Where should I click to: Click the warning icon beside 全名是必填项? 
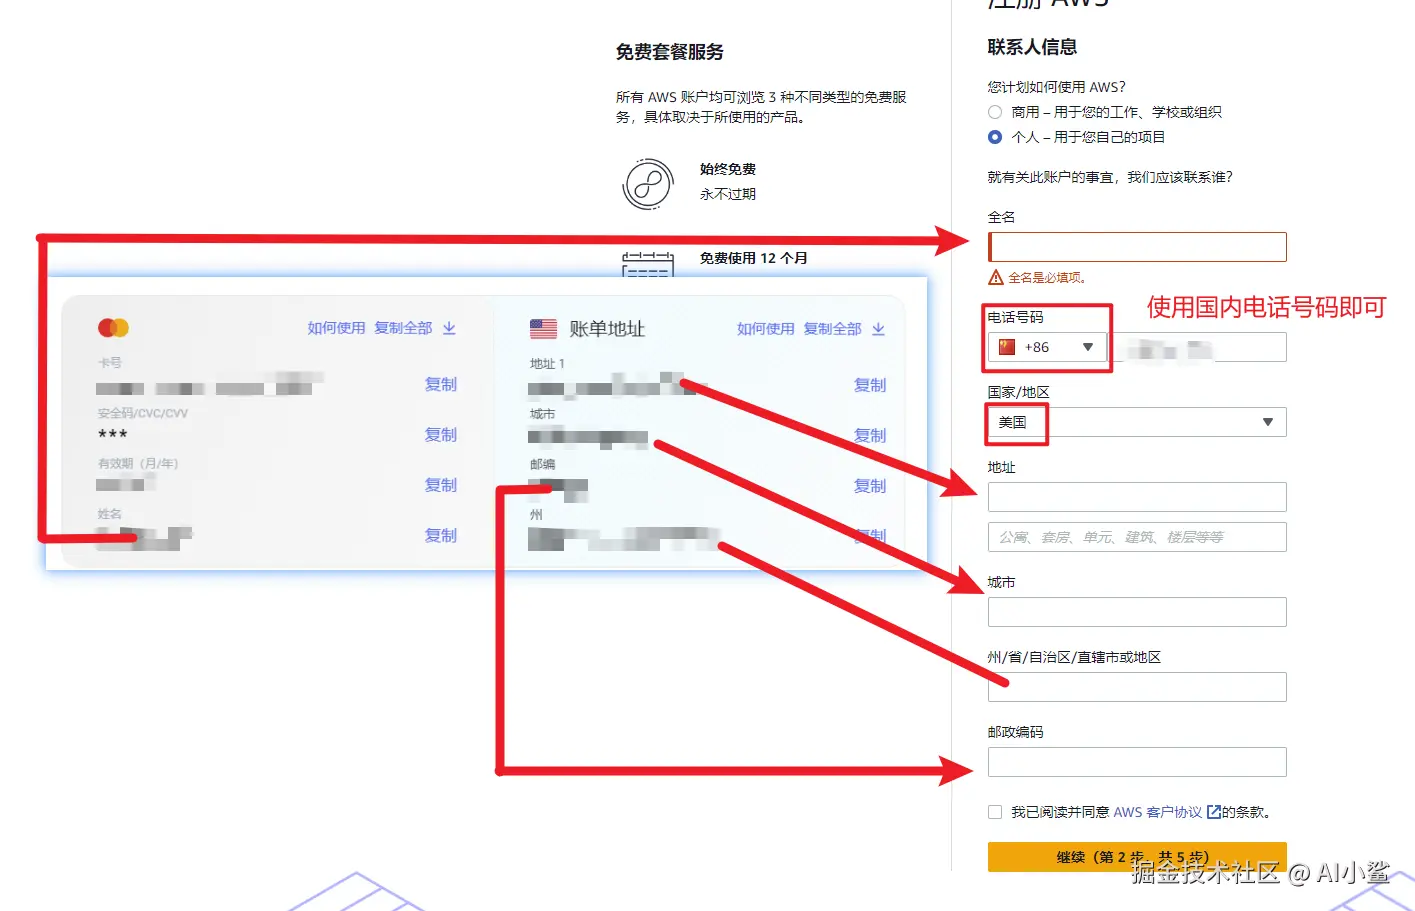click(x=996, y=277)
